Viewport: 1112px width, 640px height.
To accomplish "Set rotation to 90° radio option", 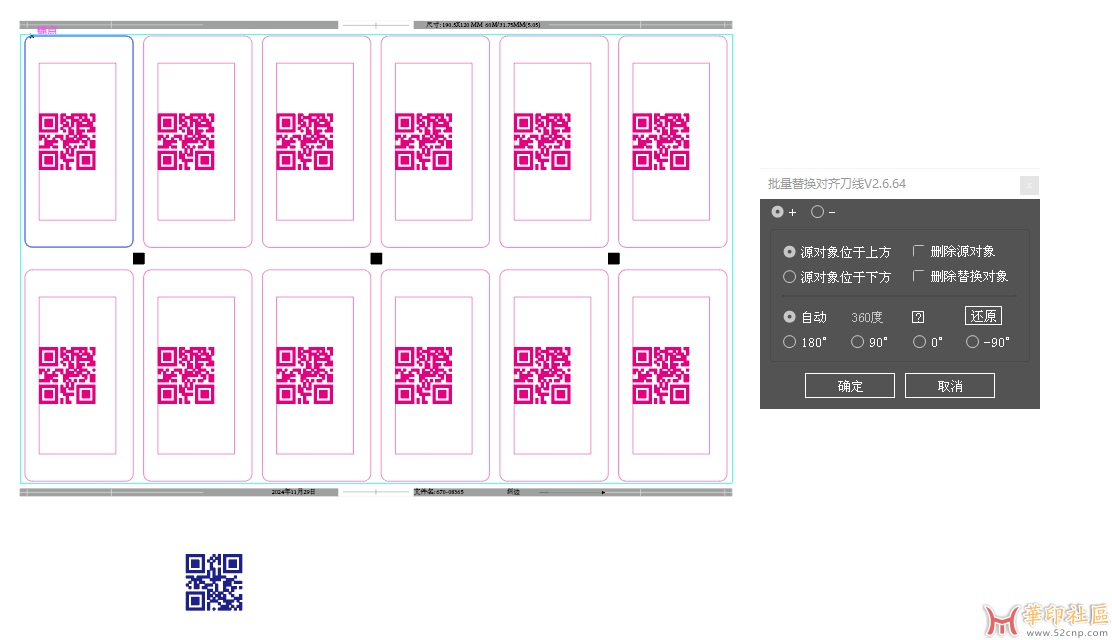I will (x=857, y=342).
